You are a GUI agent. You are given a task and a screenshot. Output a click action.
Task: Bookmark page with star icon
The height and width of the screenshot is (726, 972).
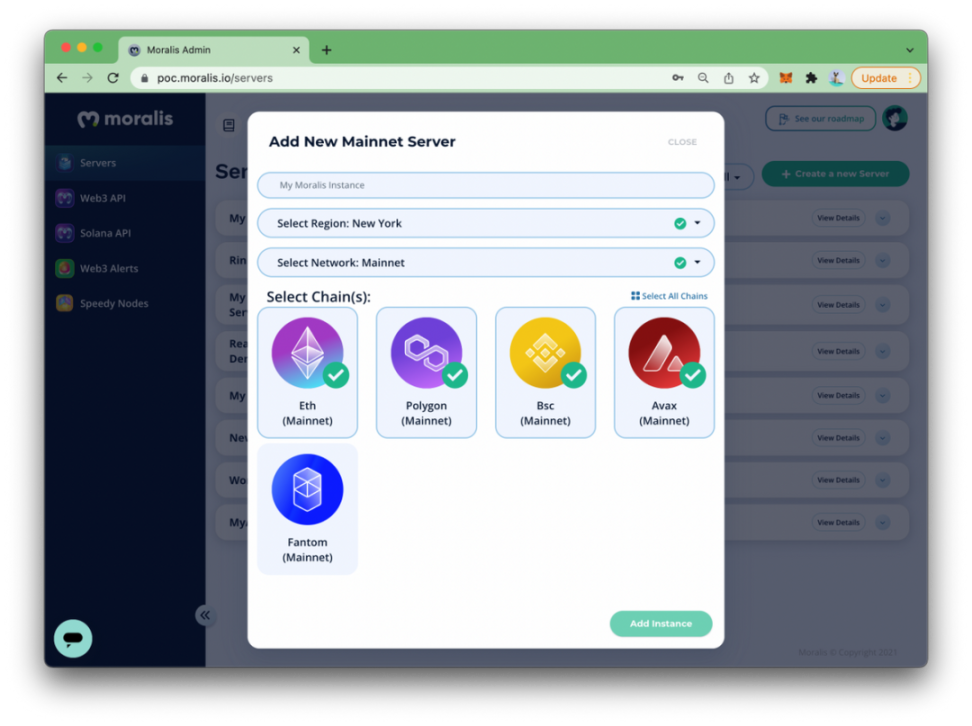[x=754, y=78]
